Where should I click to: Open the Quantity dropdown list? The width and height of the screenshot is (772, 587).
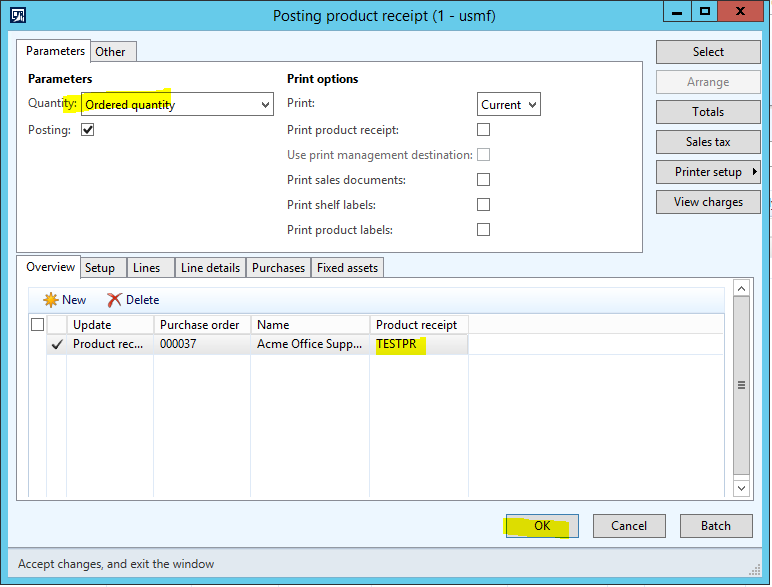click(265, 105)
